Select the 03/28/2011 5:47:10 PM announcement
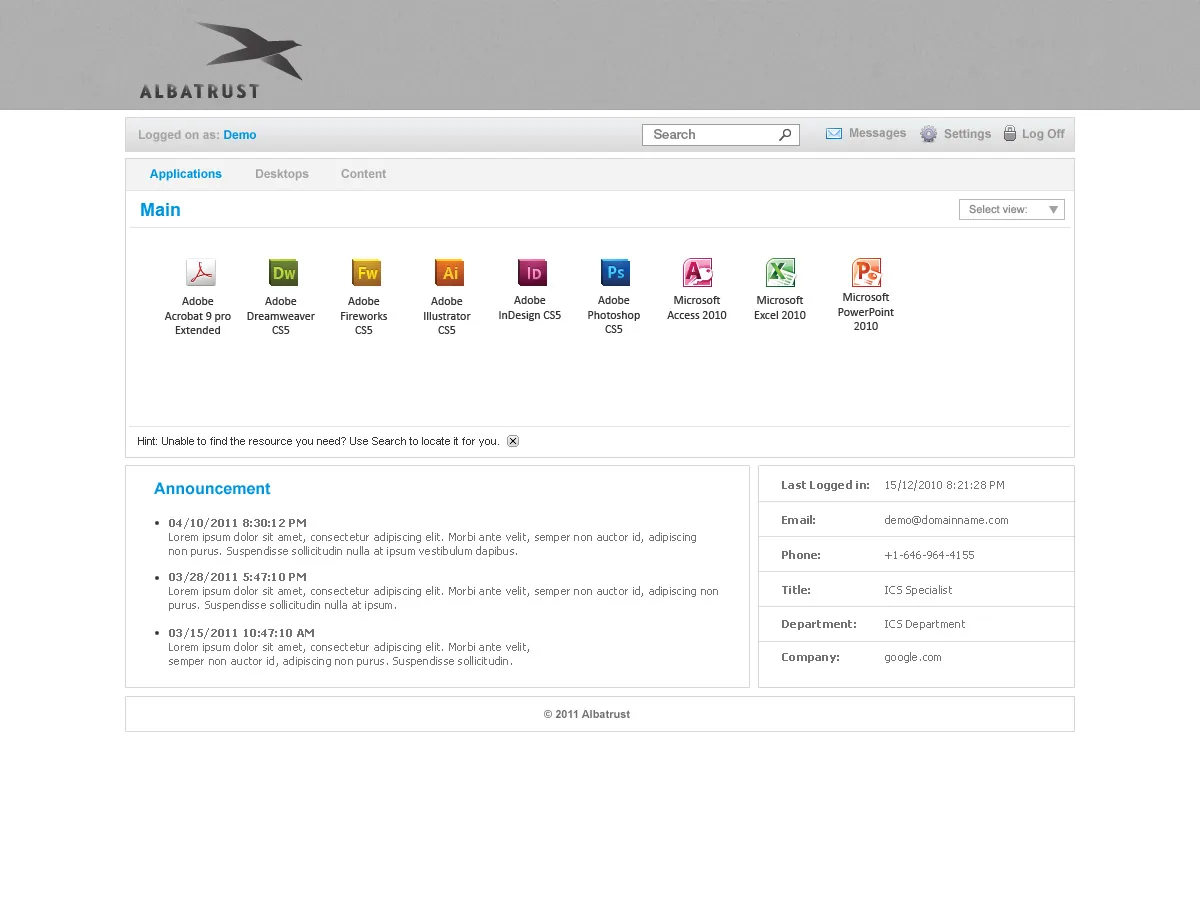The width and height of the screenshot is (1200, 900). click(237, 577)
